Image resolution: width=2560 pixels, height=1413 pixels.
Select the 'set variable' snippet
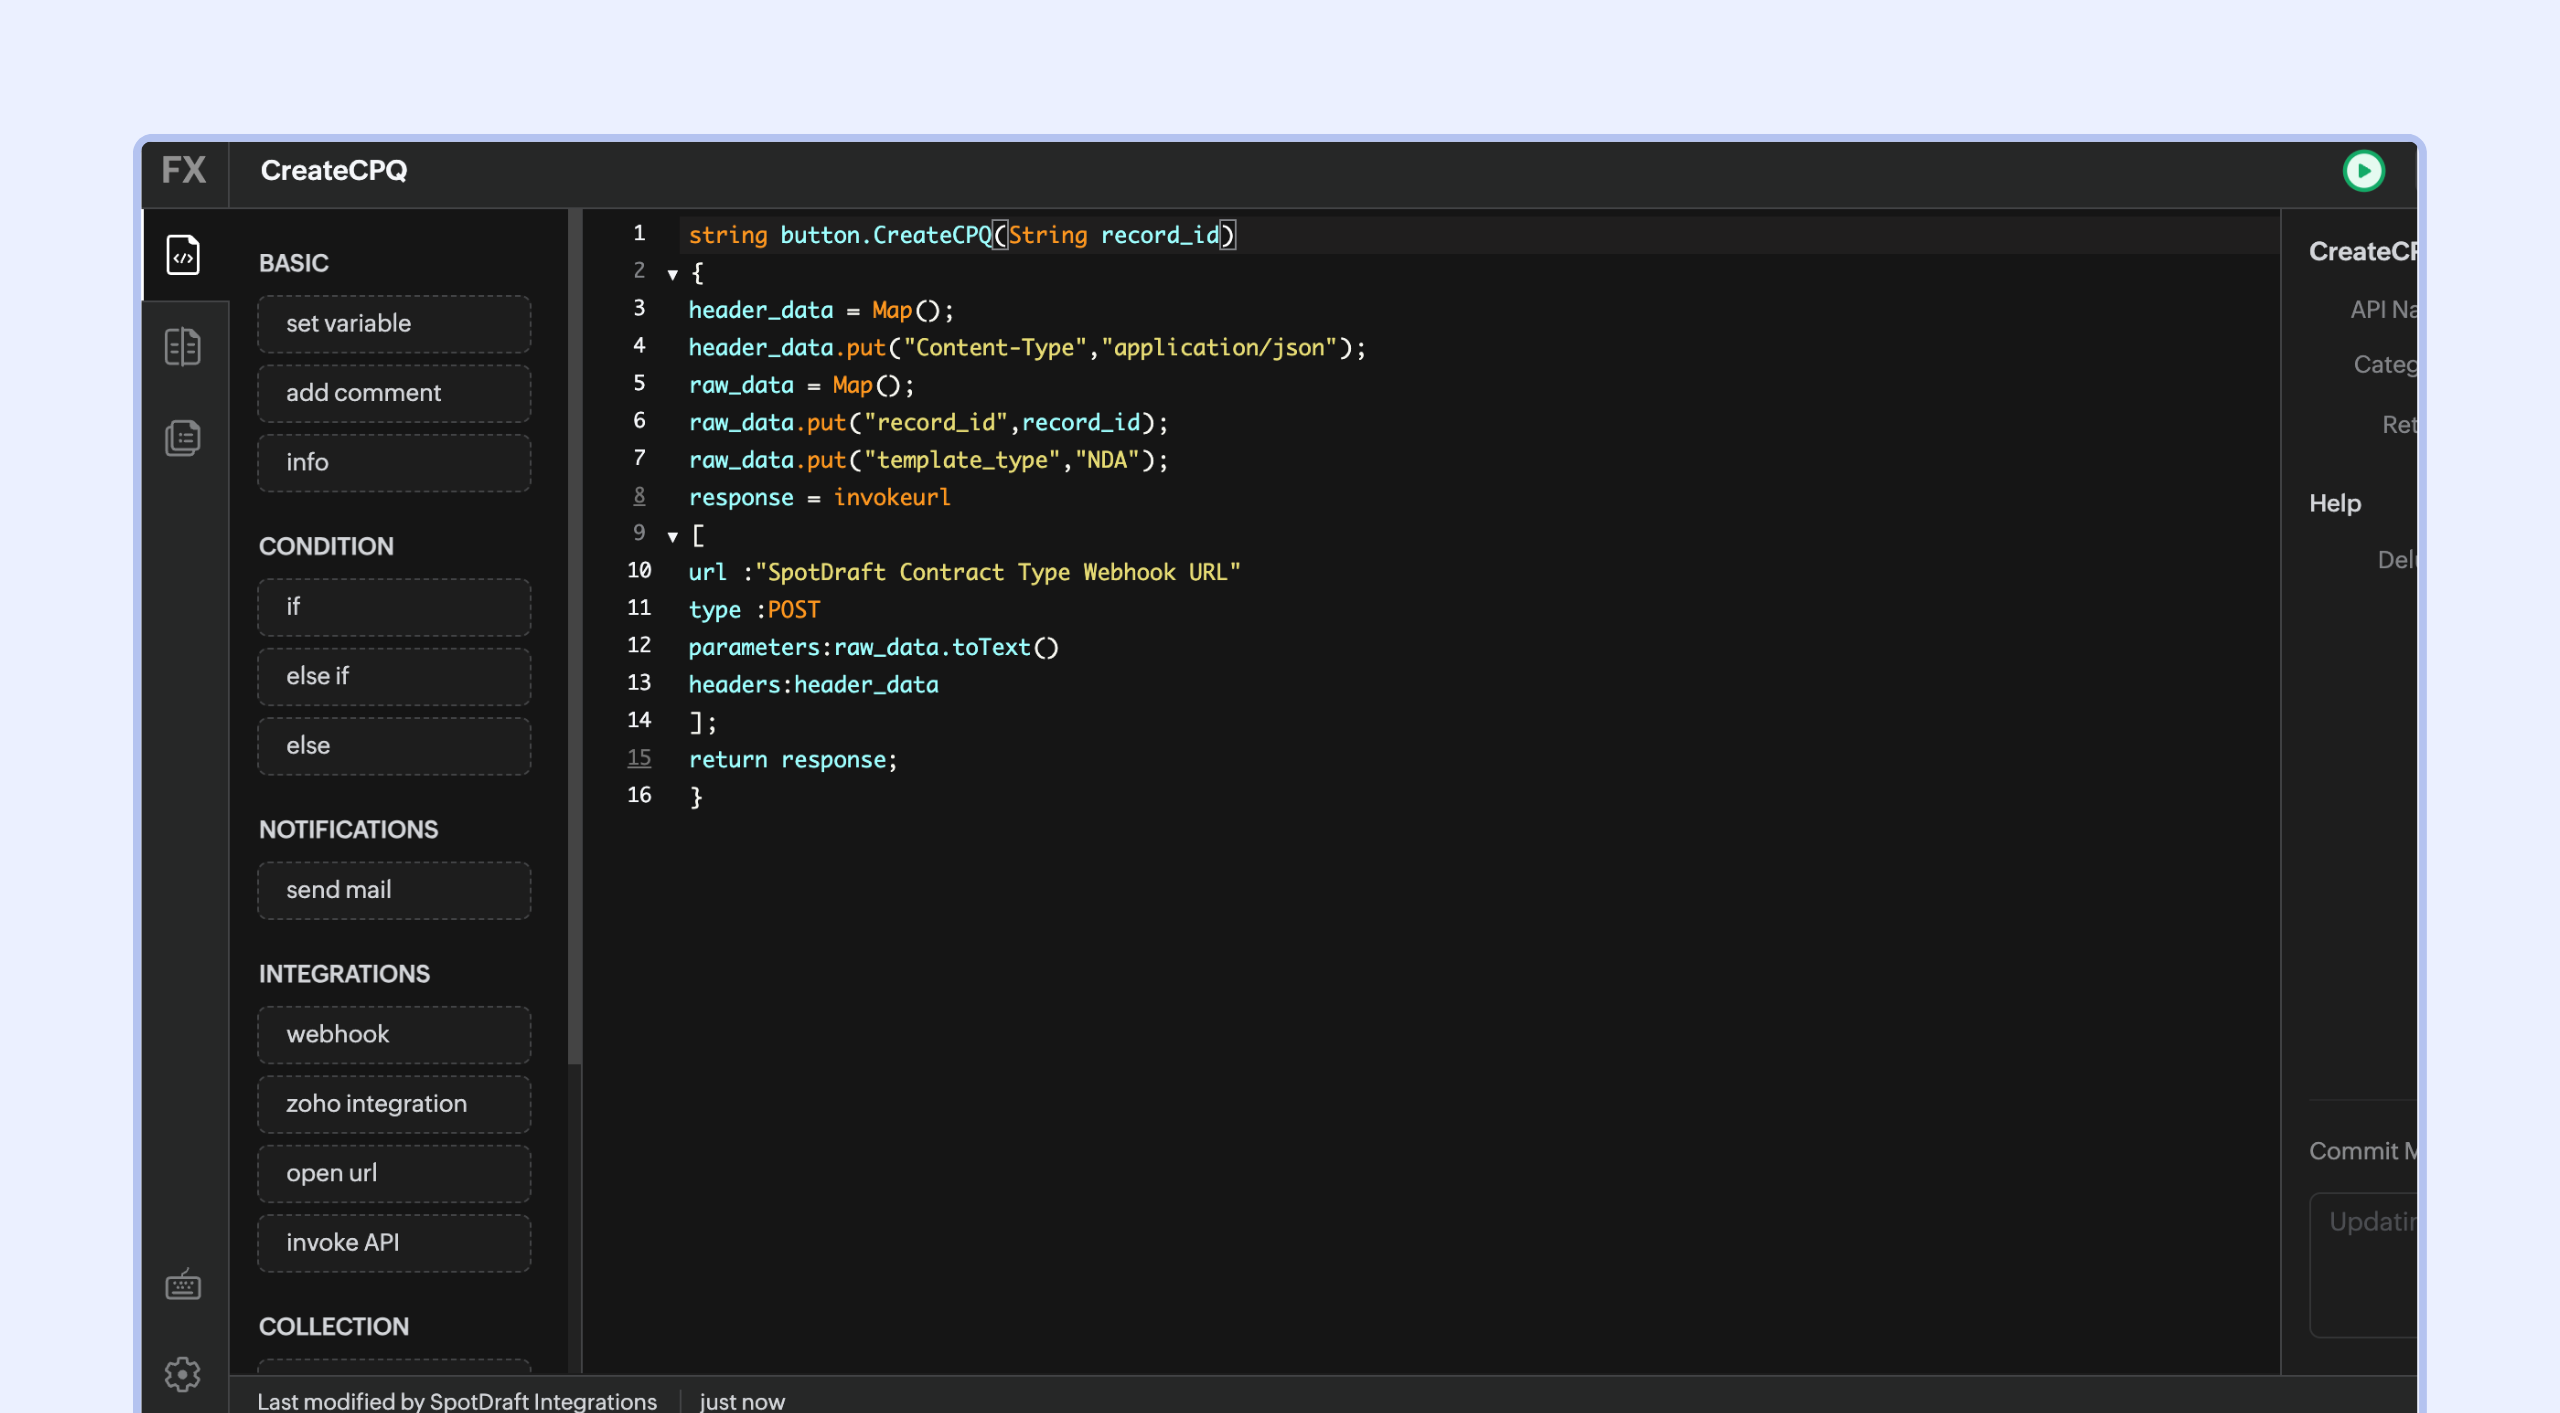click(x=394, y=323)
